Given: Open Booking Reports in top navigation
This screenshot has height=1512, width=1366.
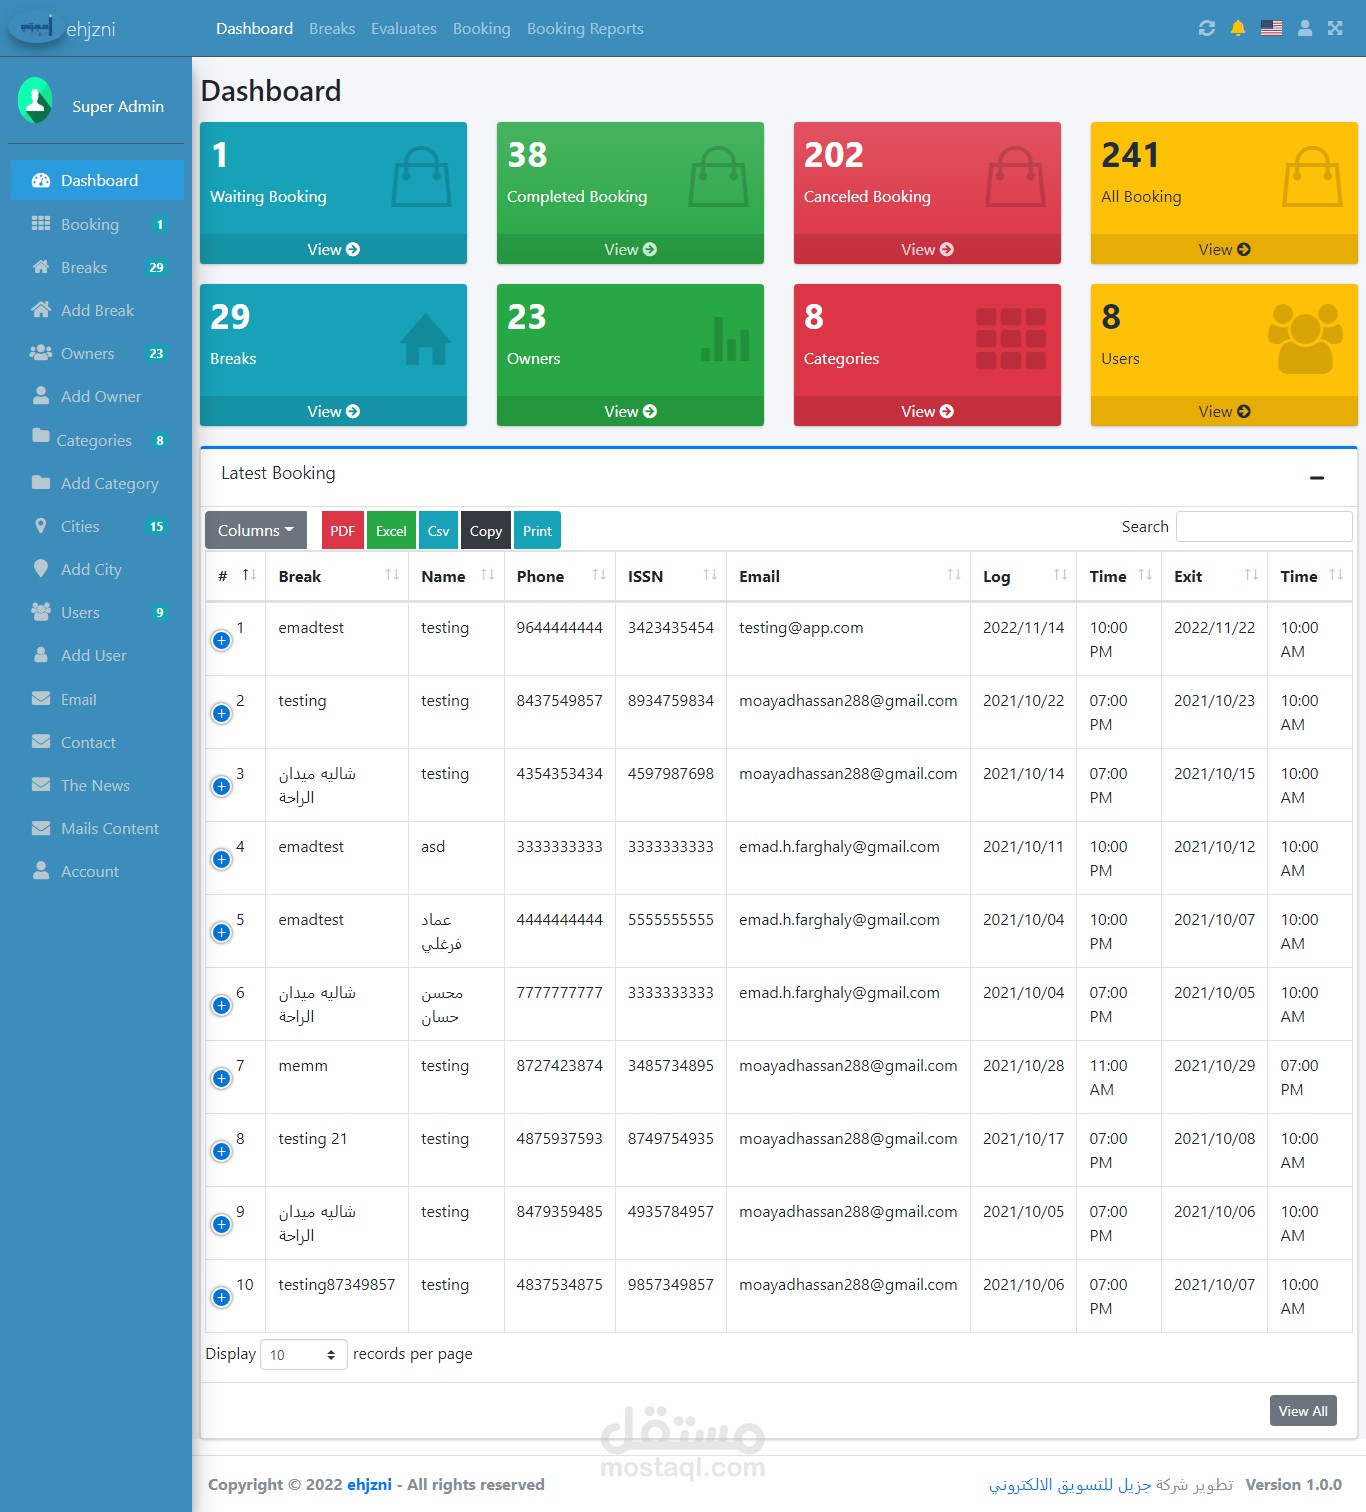Looking at the screenshot, I should [585, 28].
